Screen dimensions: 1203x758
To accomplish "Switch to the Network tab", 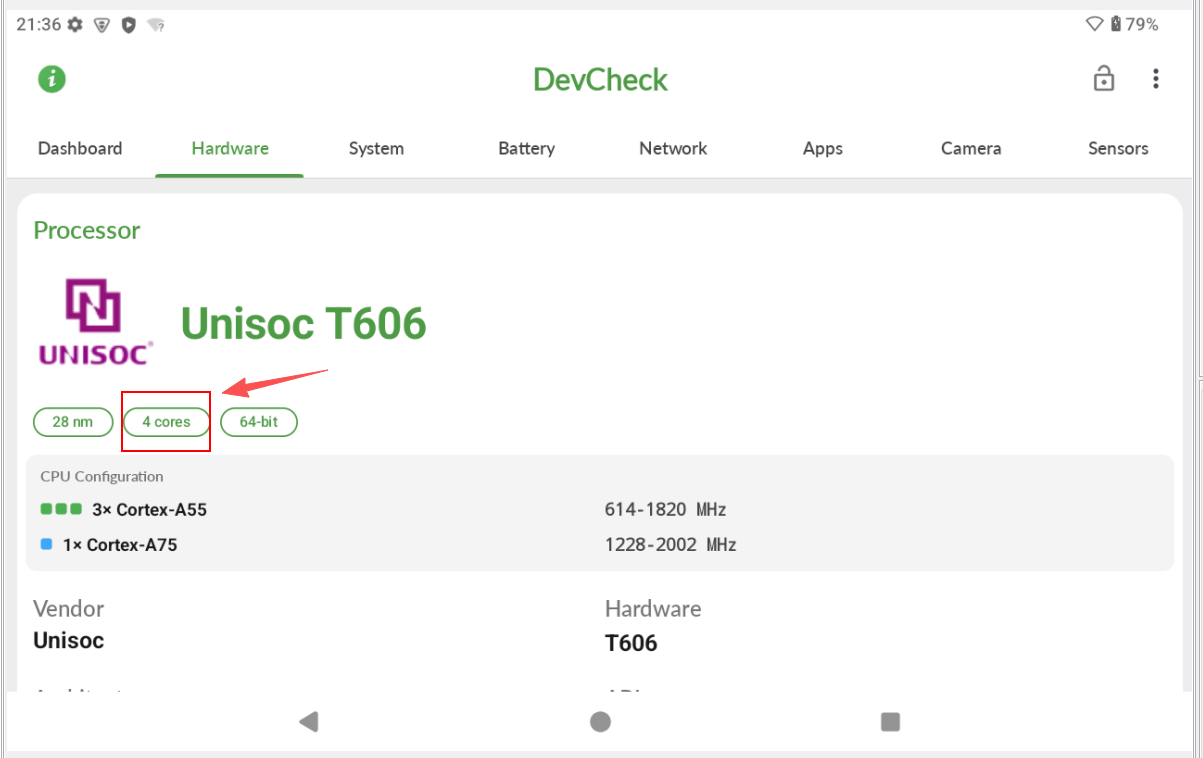I will (673, 148).
